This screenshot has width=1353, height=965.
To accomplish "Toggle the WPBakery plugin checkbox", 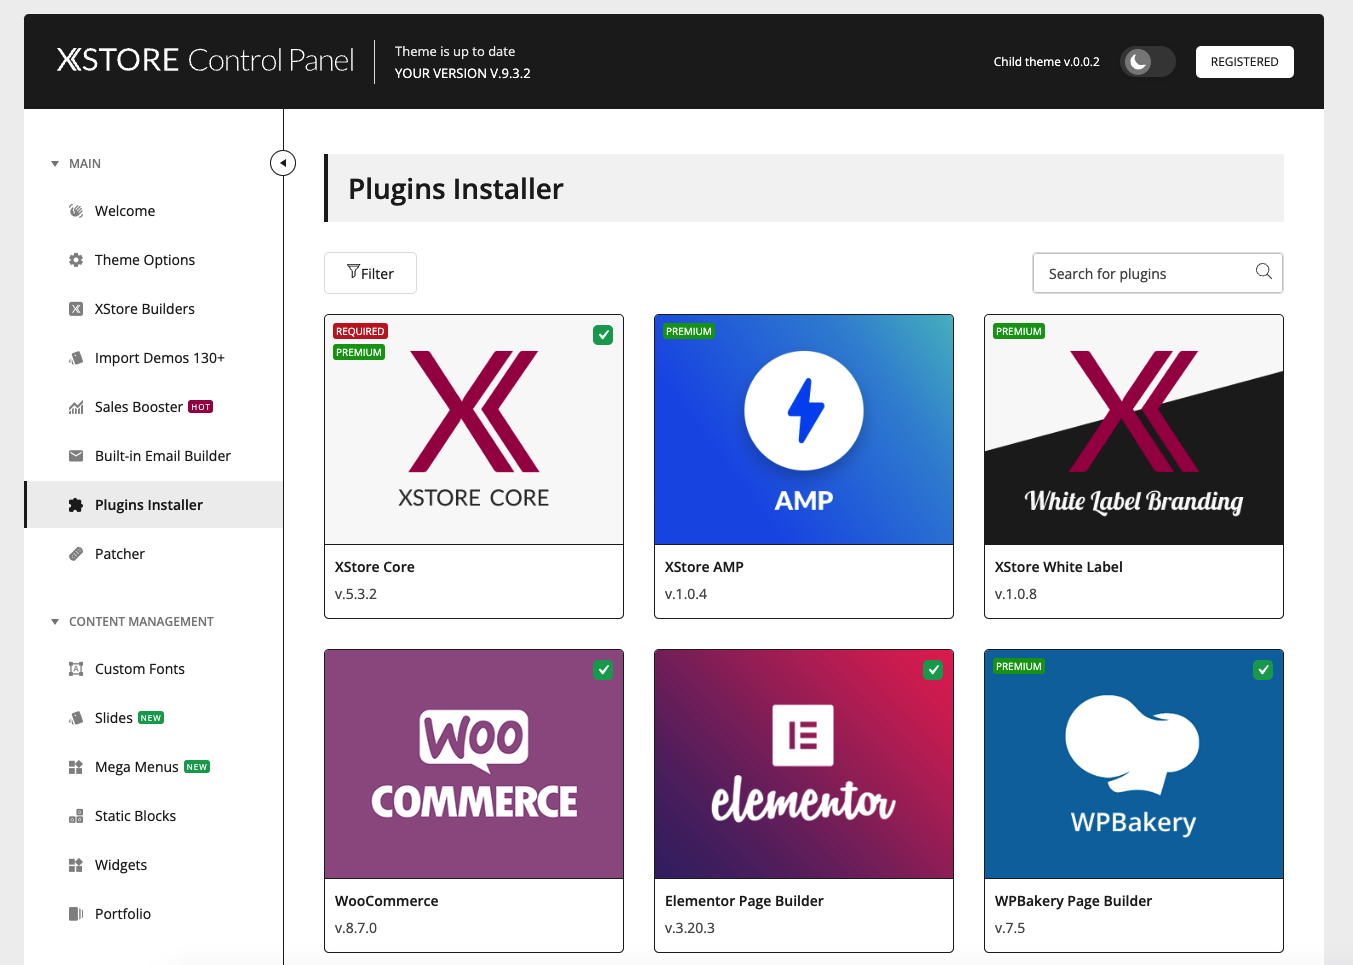I will pos(1263,670).
